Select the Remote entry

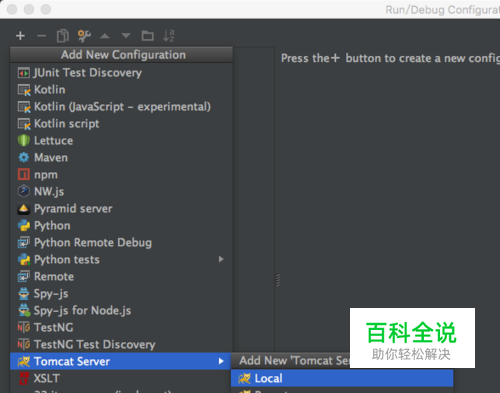click(x=121, y=277)
